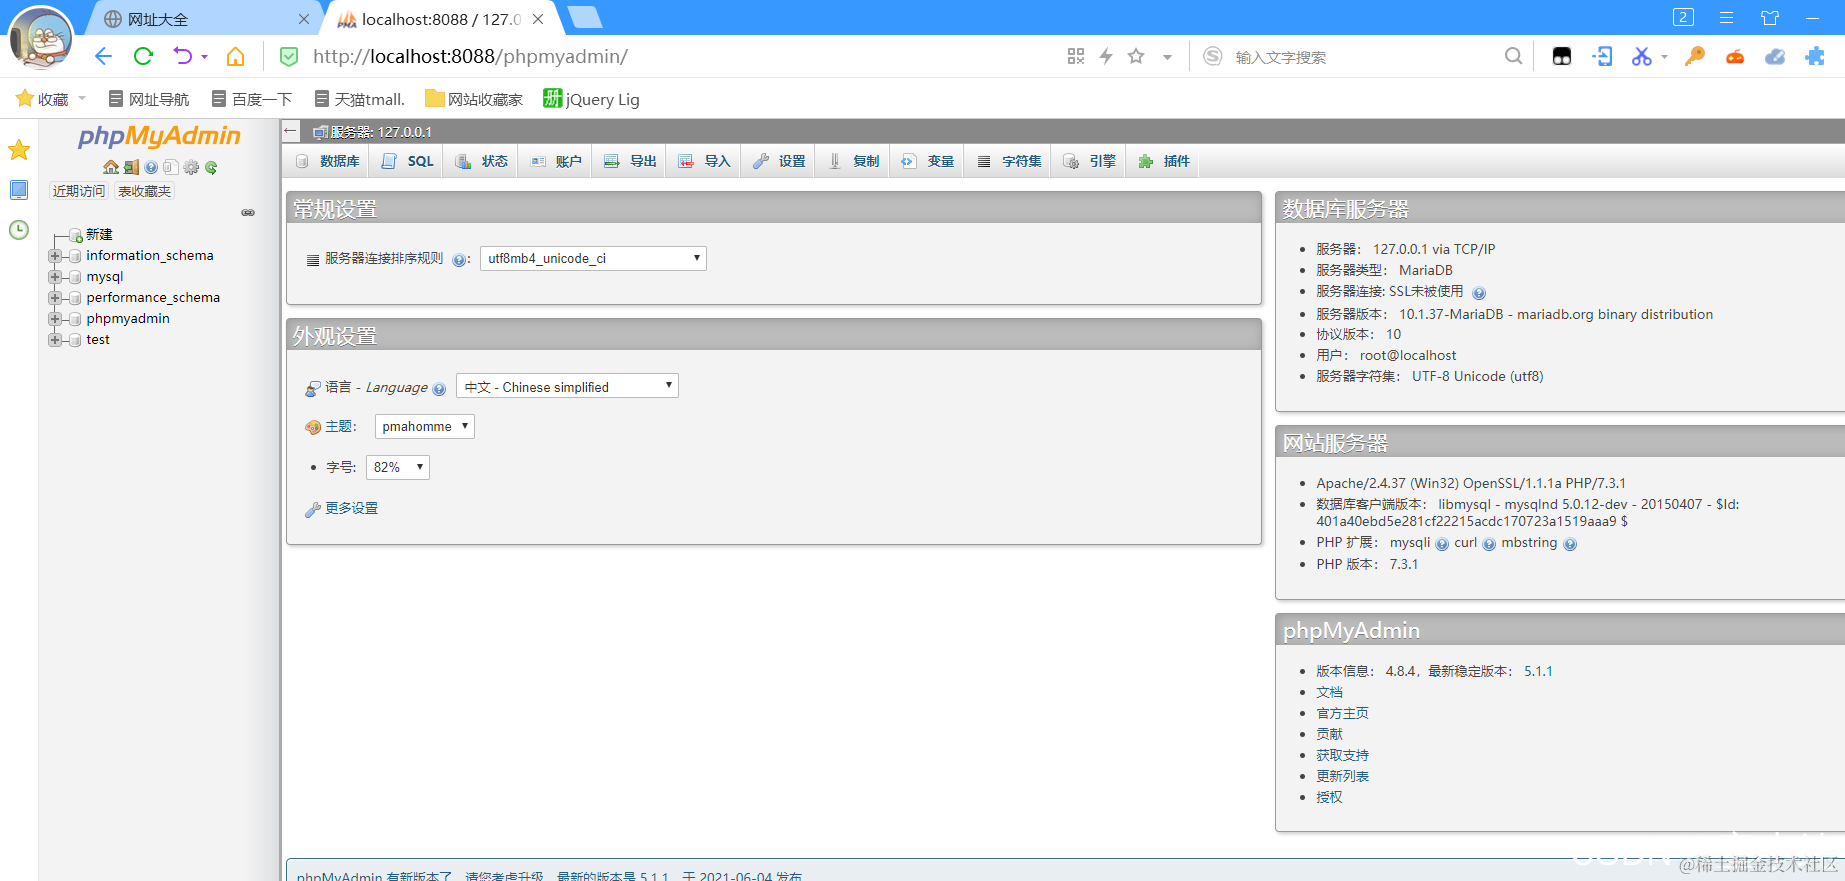Open the 82% font size dropdown

coord(397,467)
